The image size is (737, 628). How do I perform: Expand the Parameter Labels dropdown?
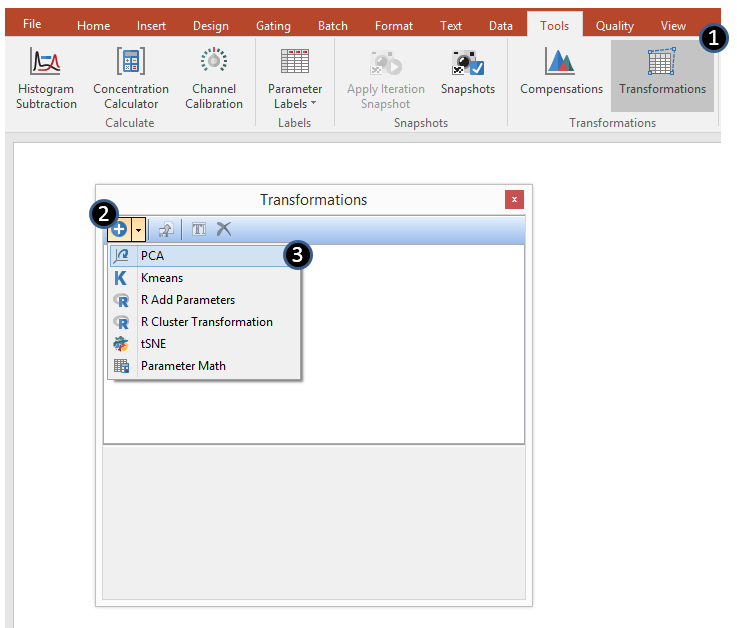[x=294, y=96]
